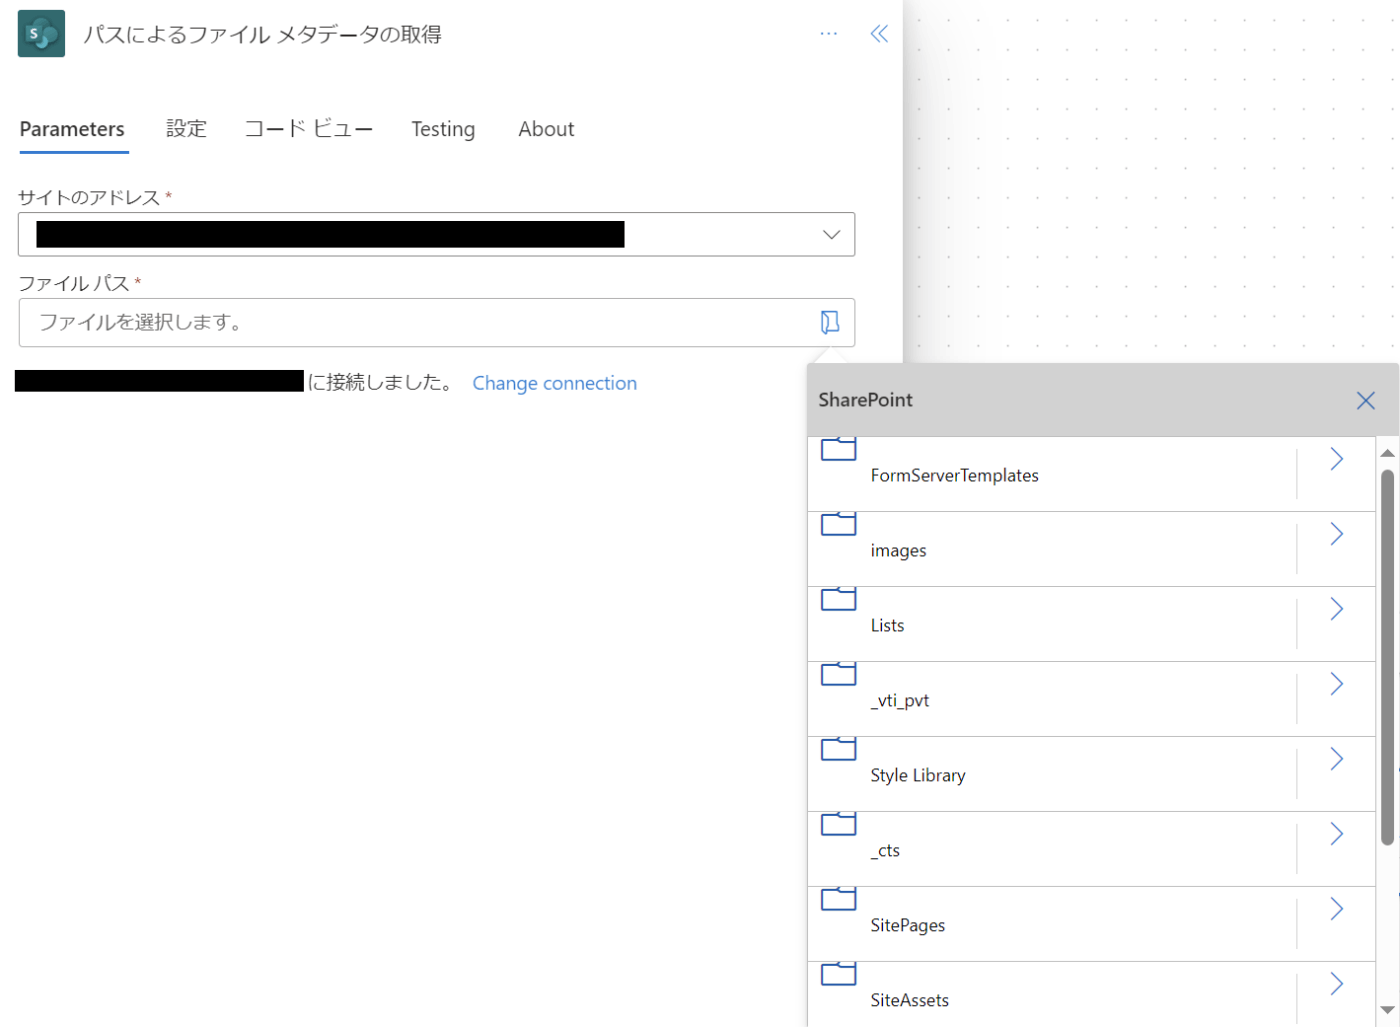The height and width of the screenshot is (1027, 1400).
Task: Collapse the action panel with double chevron
Action: [879, 34]
